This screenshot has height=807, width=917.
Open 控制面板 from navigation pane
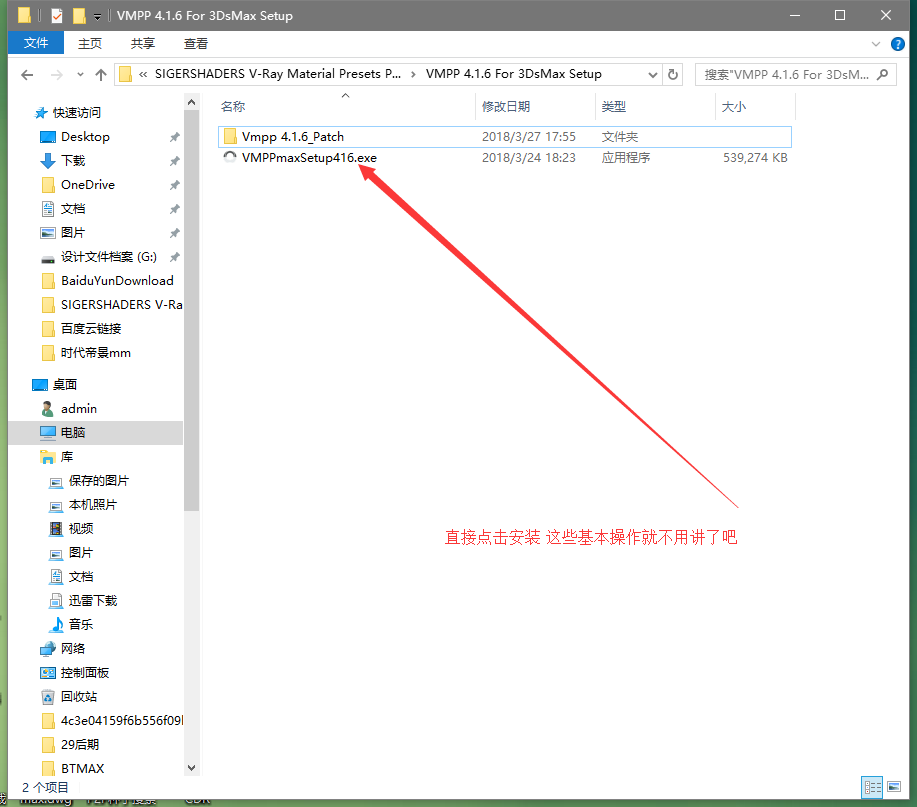click(85, 672)
